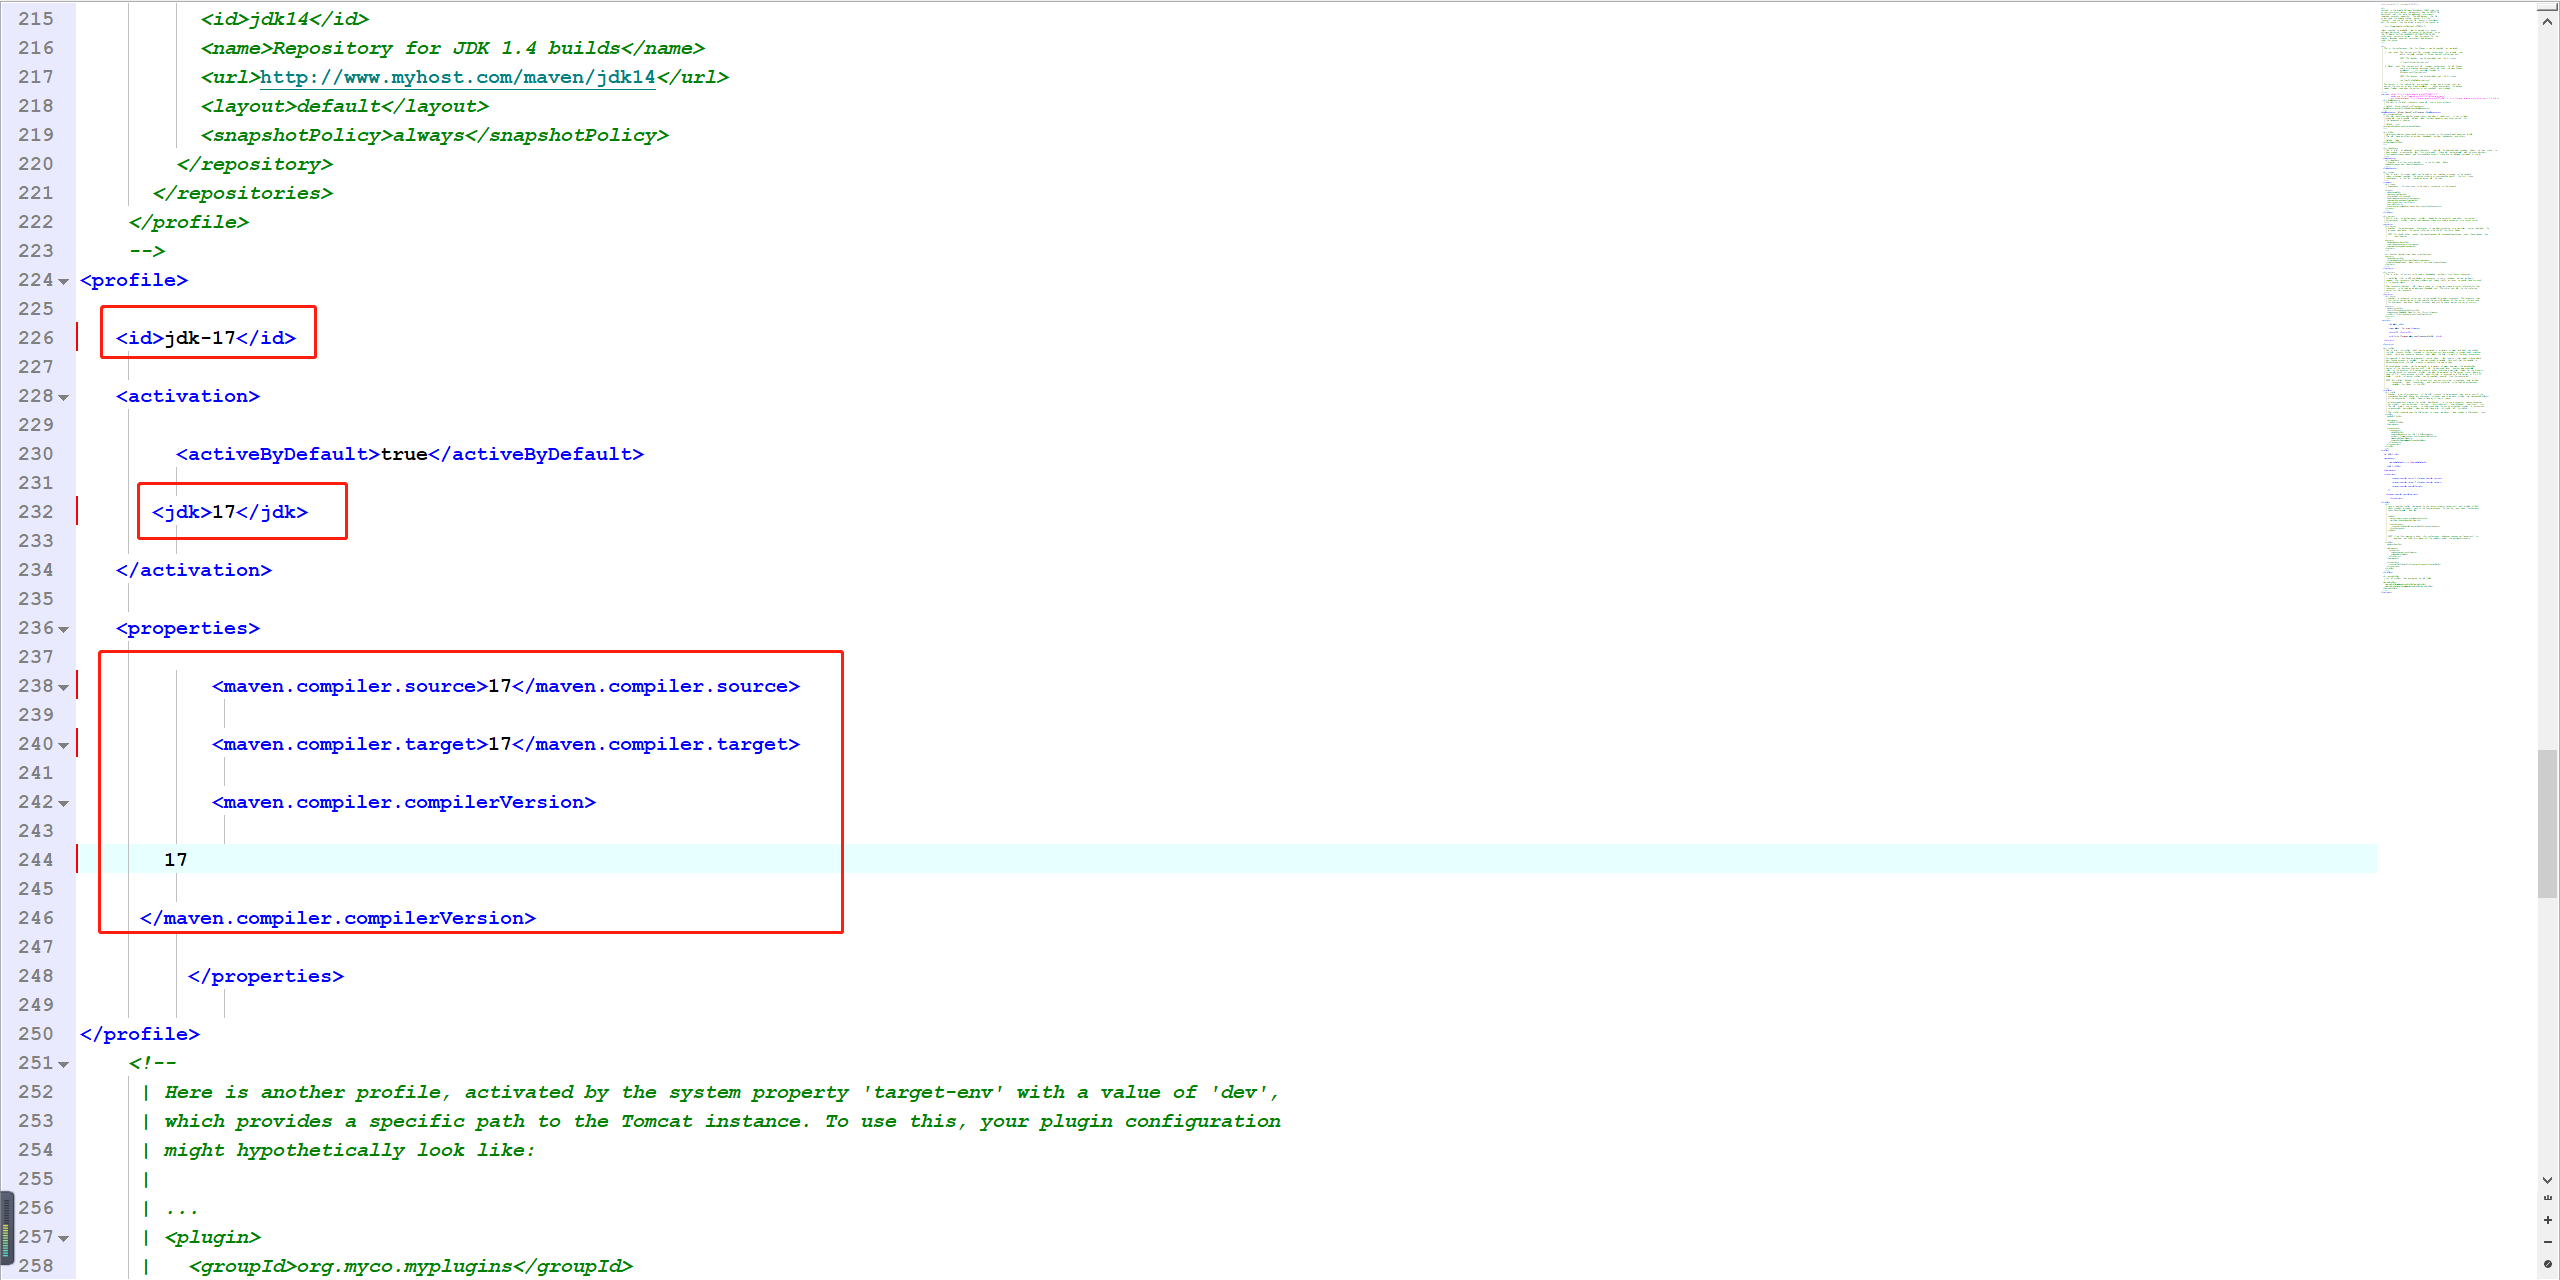Click the zoom out minus icon
Image resolution: width=2560 pixels, height=1280 pixels.
(x=2547, y=1243)
